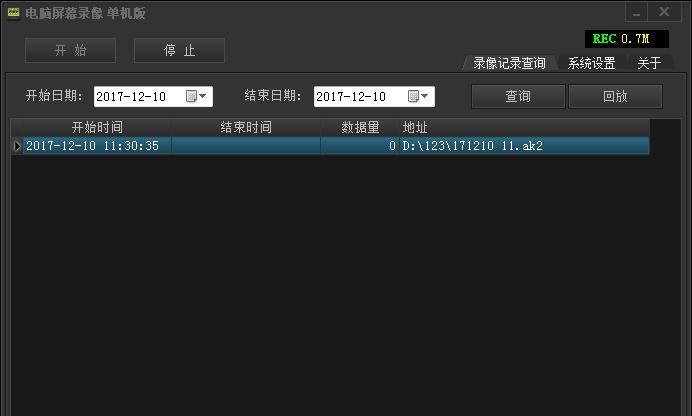The height and width of the screenshot is (416, 692).
Task: Click the 开始 button
Action: tap(70, 50)
